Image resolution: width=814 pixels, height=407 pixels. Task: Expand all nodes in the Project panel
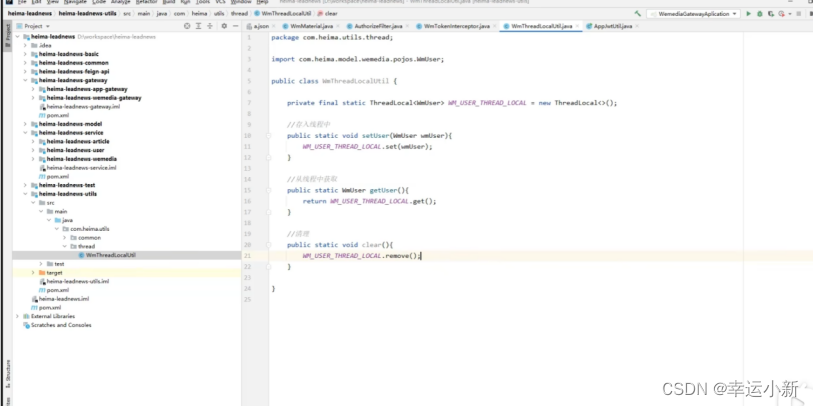(198, 26)
